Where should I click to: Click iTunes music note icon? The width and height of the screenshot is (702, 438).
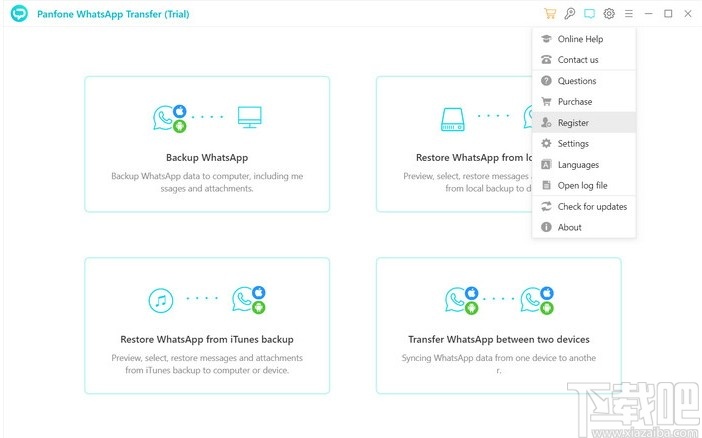pos(161,300)
